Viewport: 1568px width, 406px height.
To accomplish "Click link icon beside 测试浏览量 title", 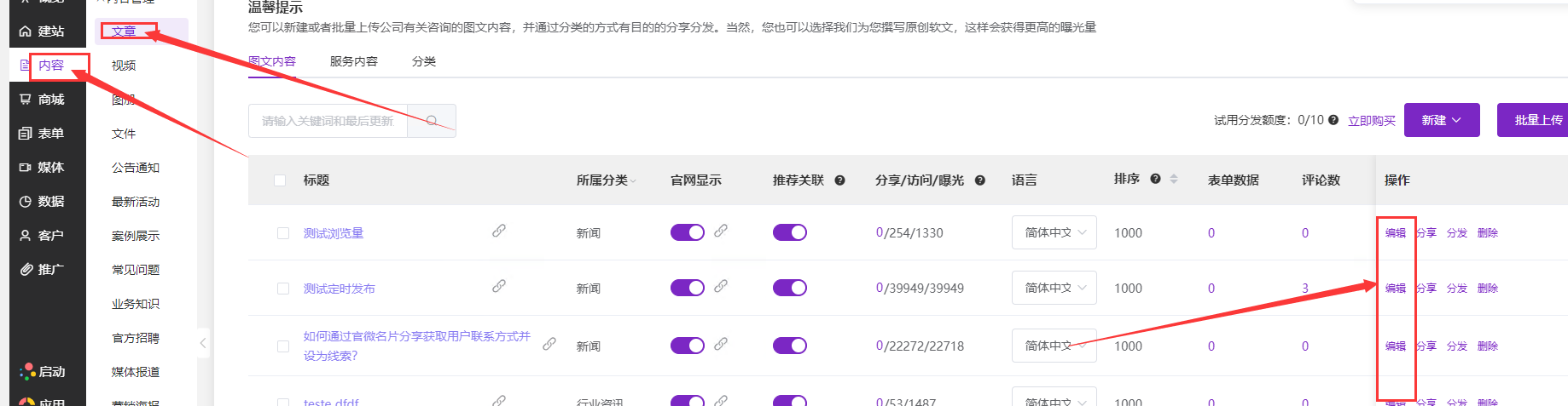I will pos(499,231).
